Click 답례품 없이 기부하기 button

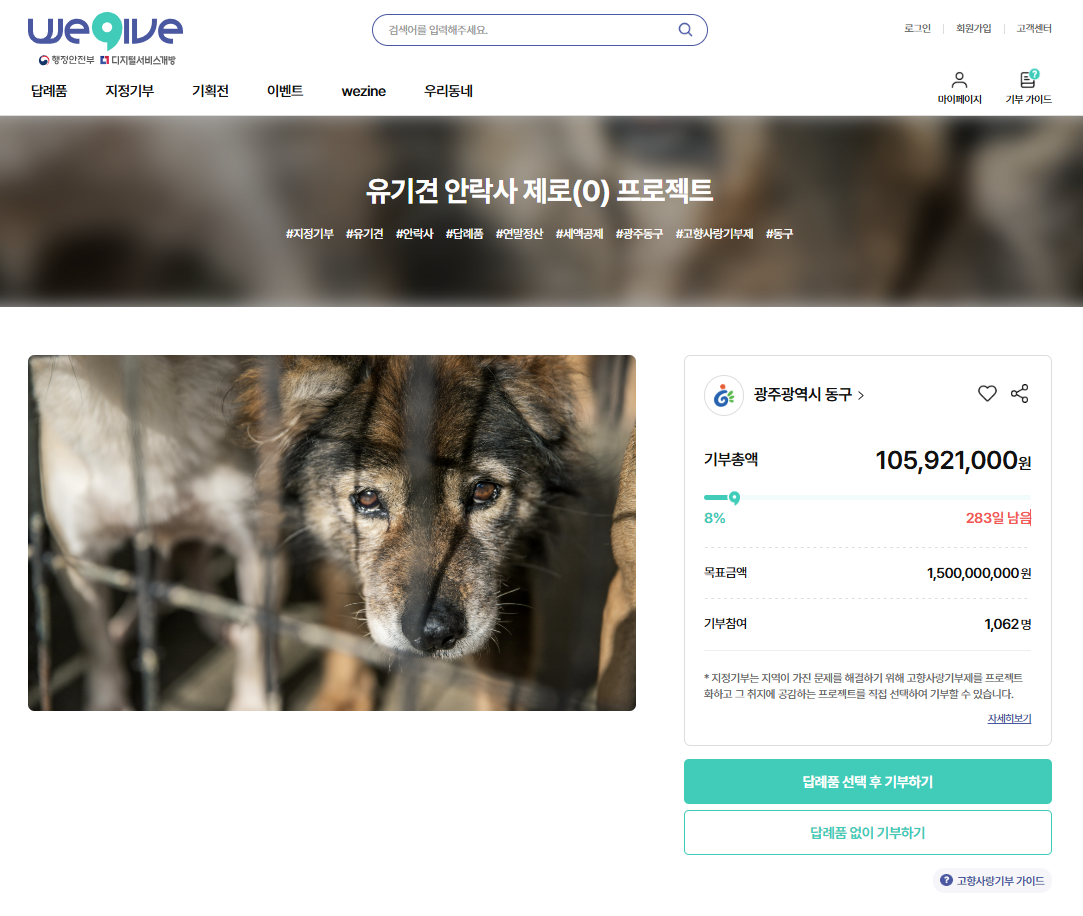[868, 832]
